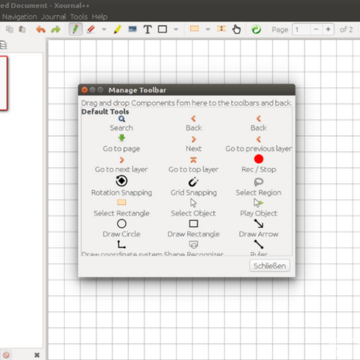Image resolution: width=360 pixels, height=360 pixels.
Task: Click the Ruler icon in dialog
Action: (259, 245)
